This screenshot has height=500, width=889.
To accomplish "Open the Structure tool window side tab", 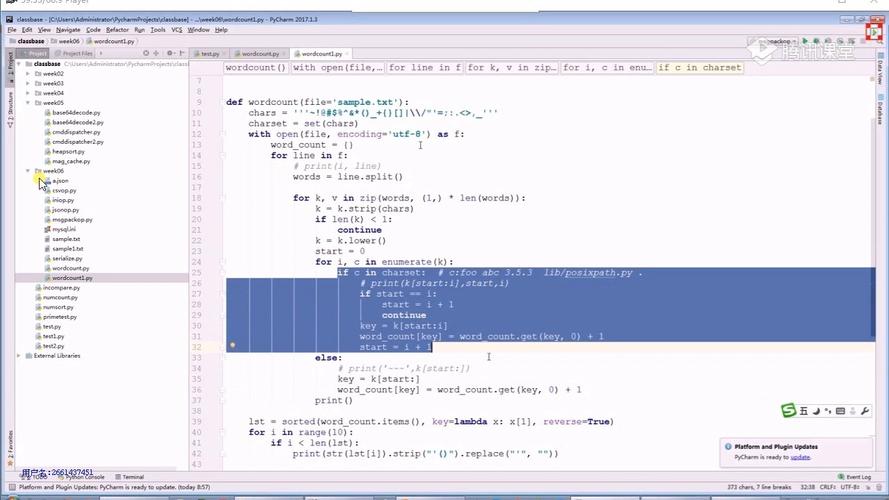I will point(10,111).
